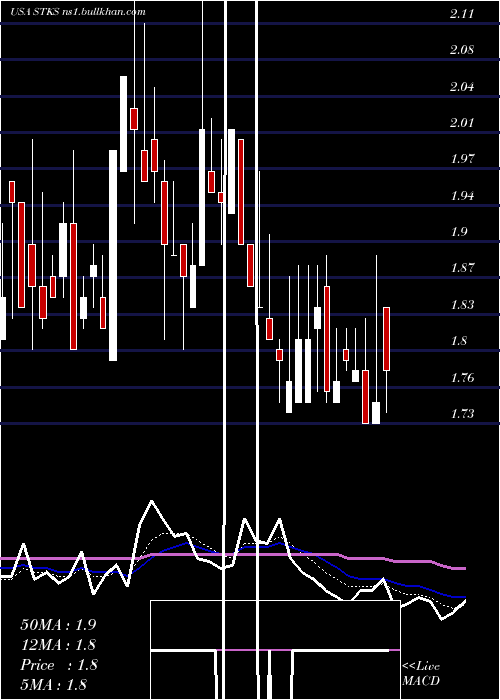Screen dimensions: 500x700
Task: Click the 12MA : 1.8 readout
Action: [58, 645]
